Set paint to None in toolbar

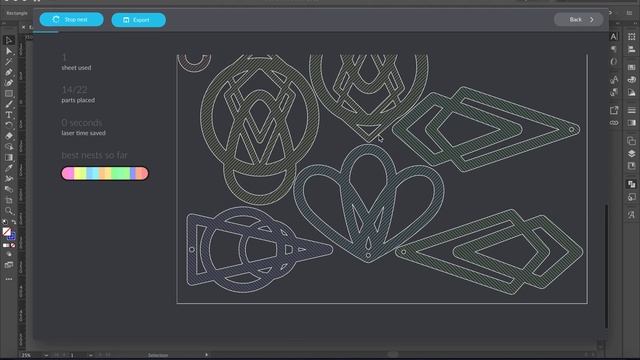click(x=13, y=245)
